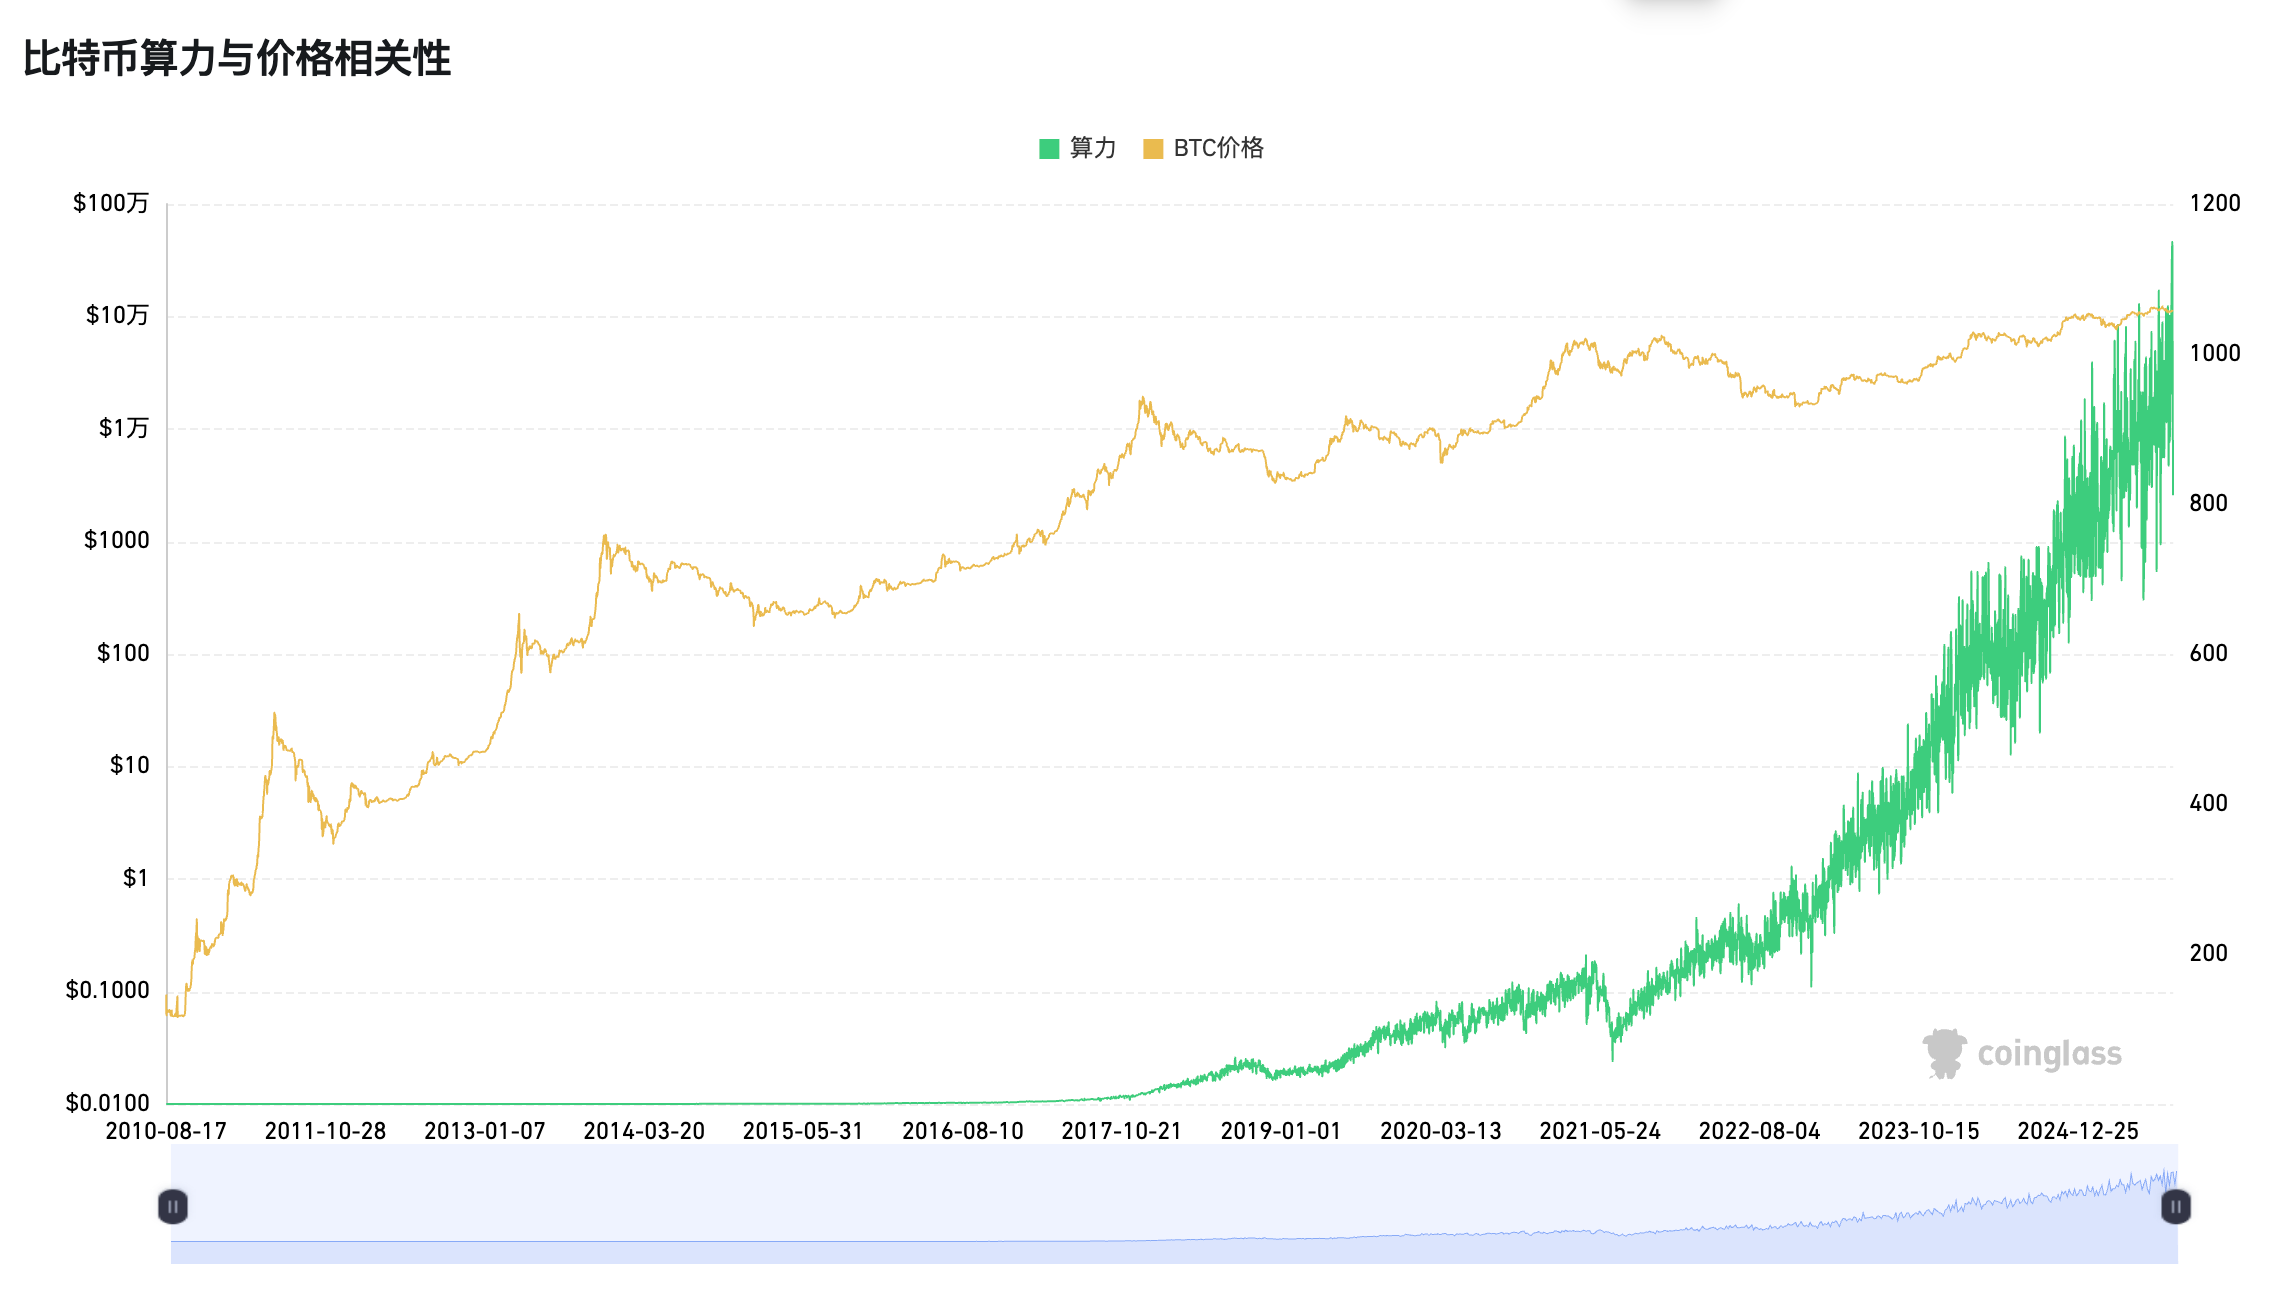Click the $100万 price axis label
Screen dimensions: 2280x1302
coord(110,204)
